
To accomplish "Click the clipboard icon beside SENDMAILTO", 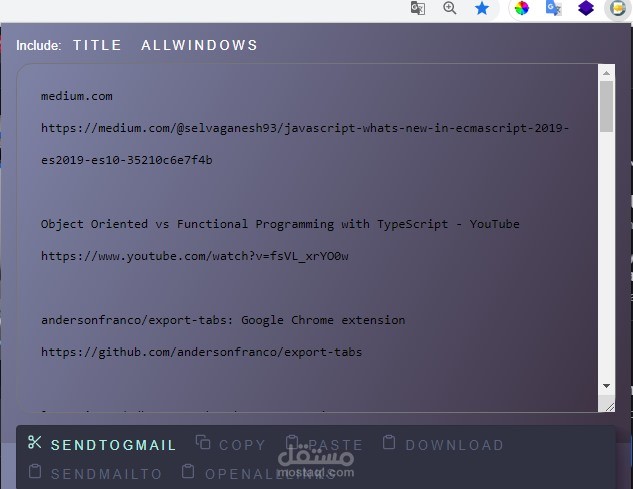I will tap(35, 471).
